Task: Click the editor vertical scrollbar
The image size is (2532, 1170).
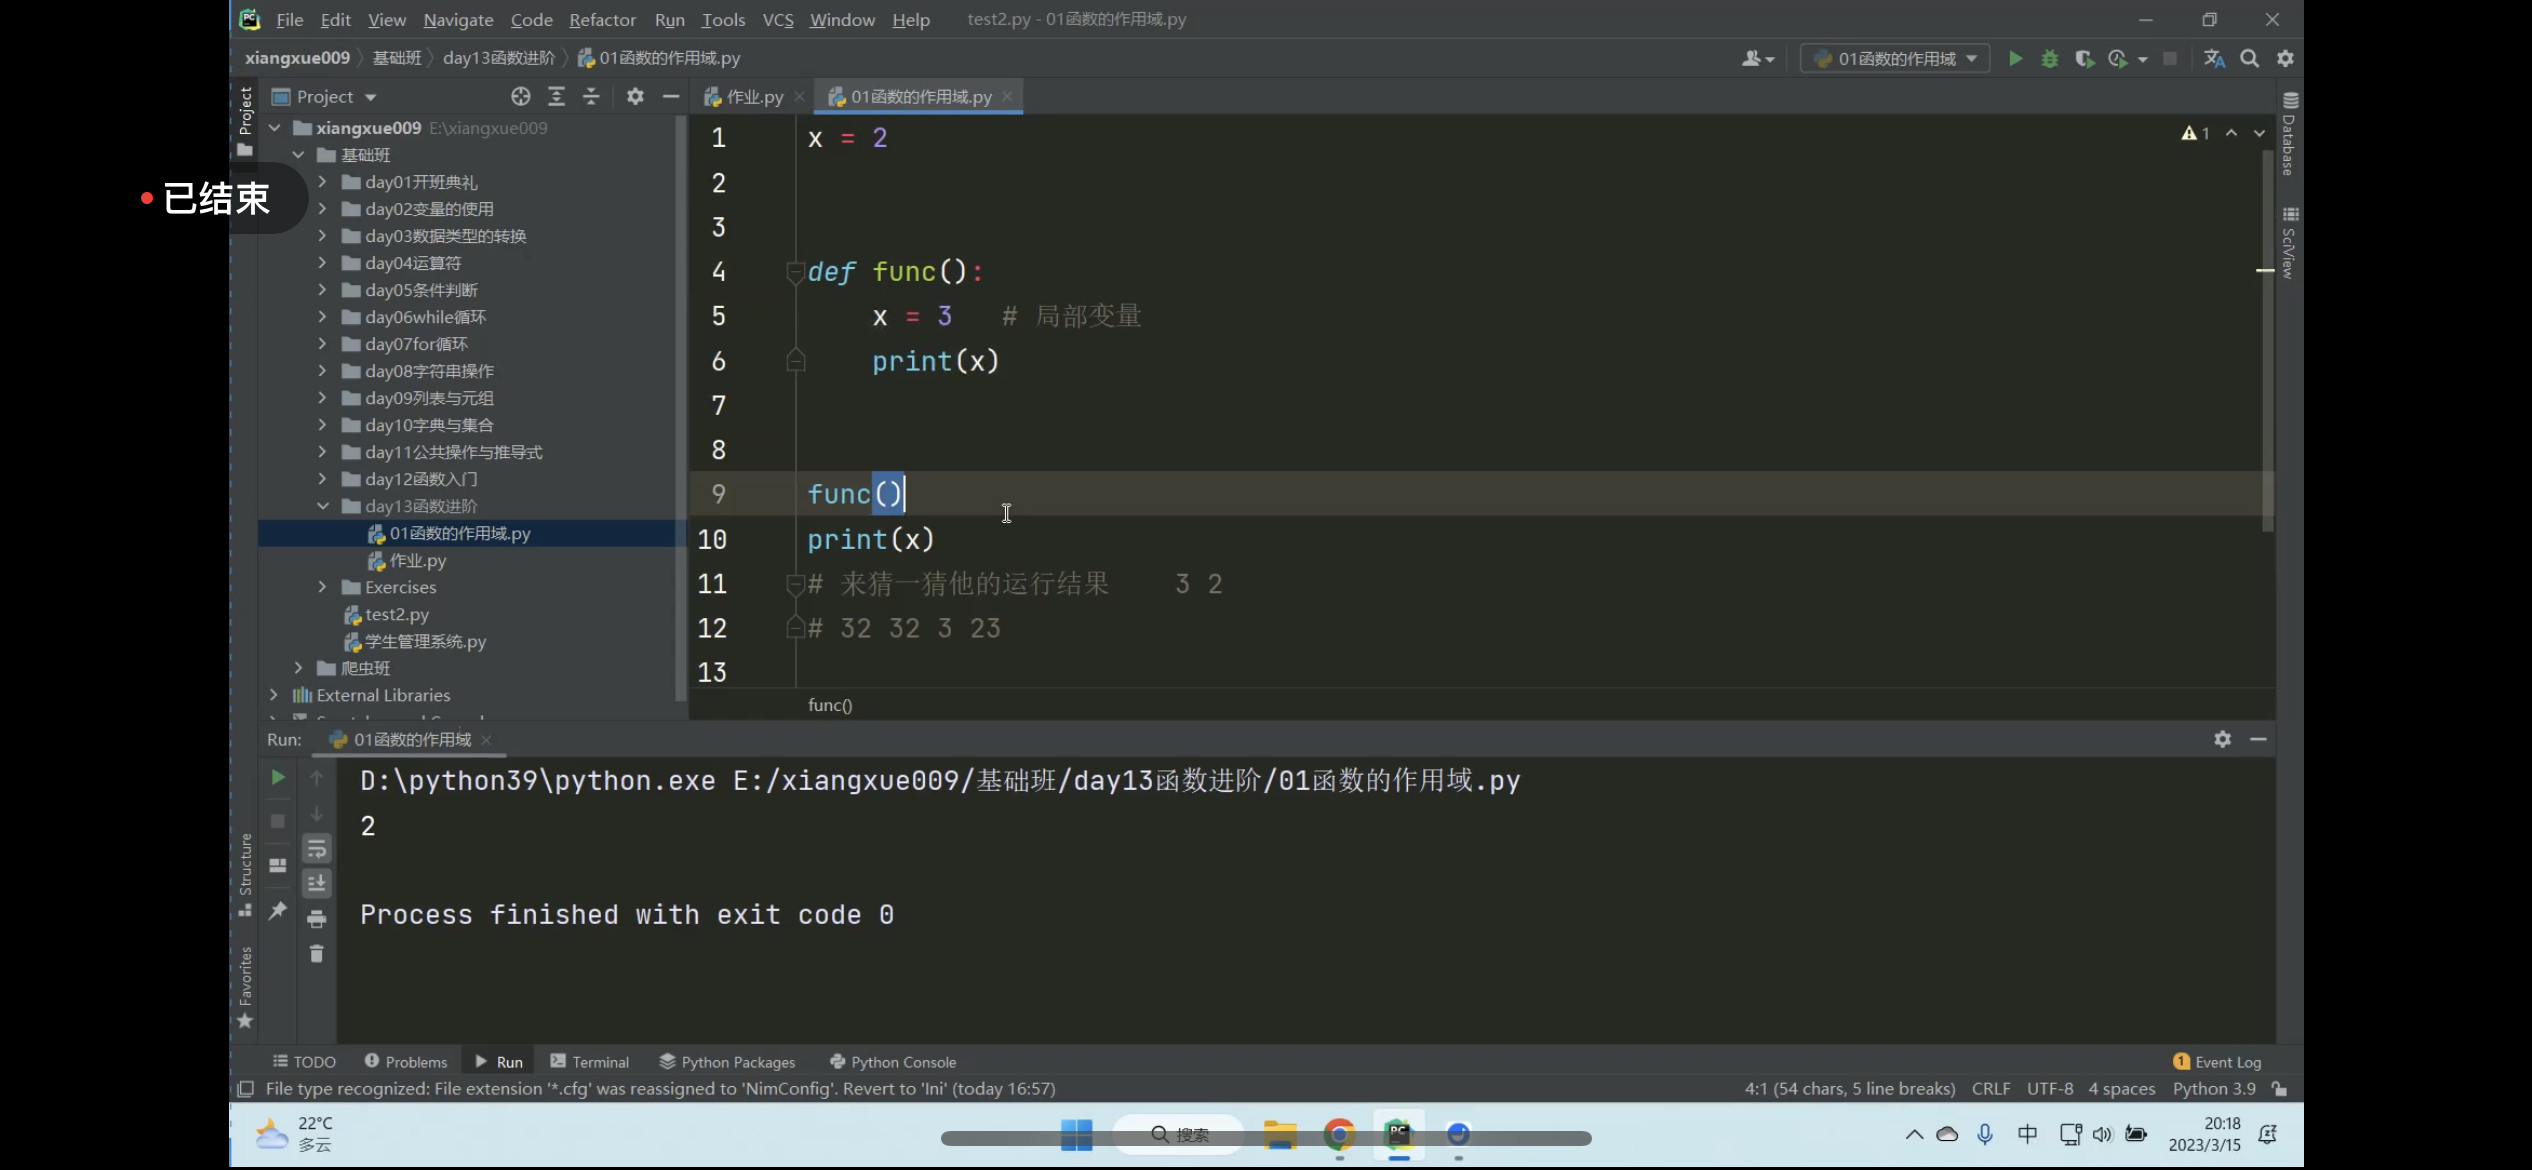Action: [x=2266, y=340]
